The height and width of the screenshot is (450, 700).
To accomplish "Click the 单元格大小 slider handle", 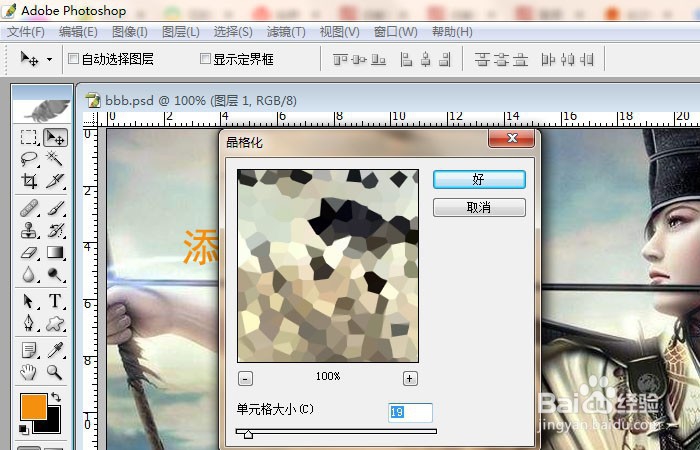I will (248, 433).
